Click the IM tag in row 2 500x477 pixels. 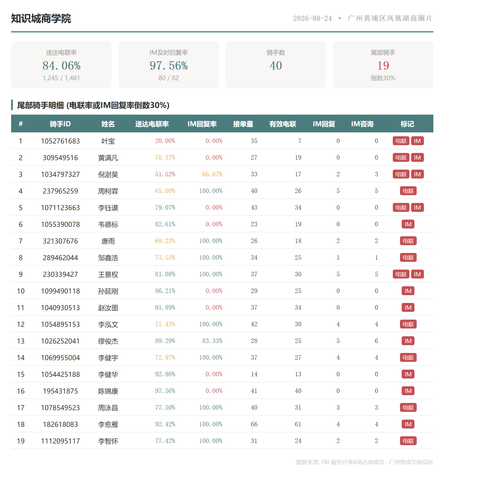tap(417, 157)
